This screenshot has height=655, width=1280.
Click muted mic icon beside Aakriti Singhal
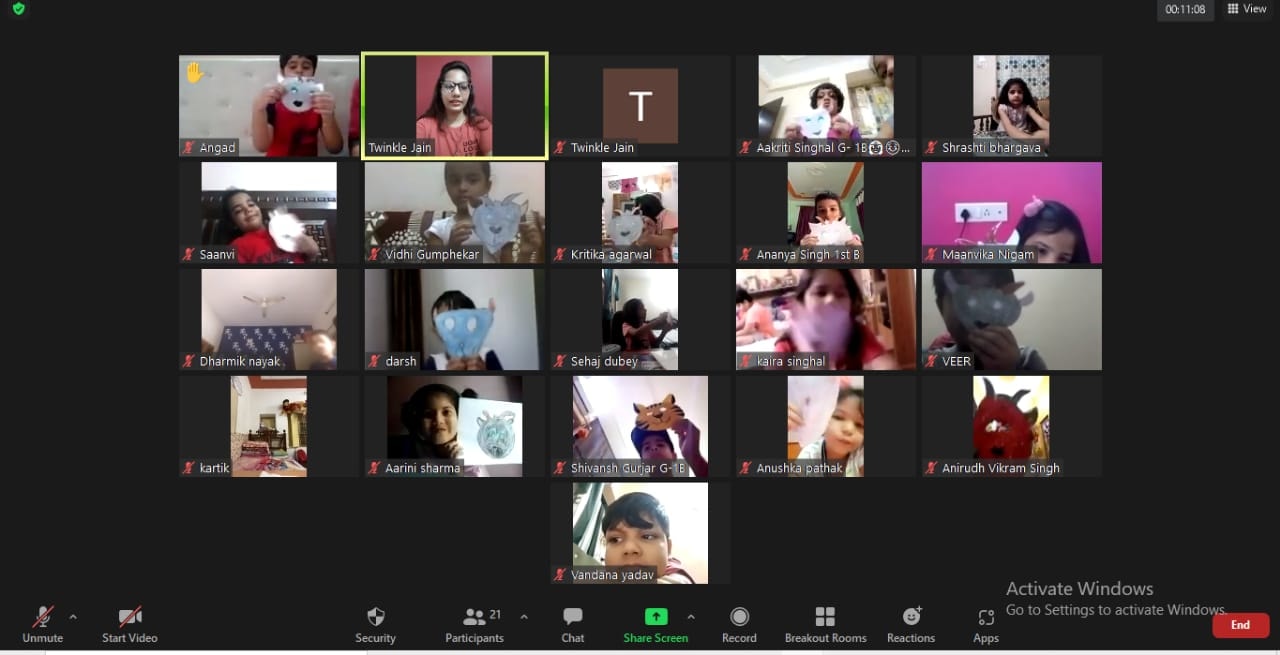tap(746, 148)
